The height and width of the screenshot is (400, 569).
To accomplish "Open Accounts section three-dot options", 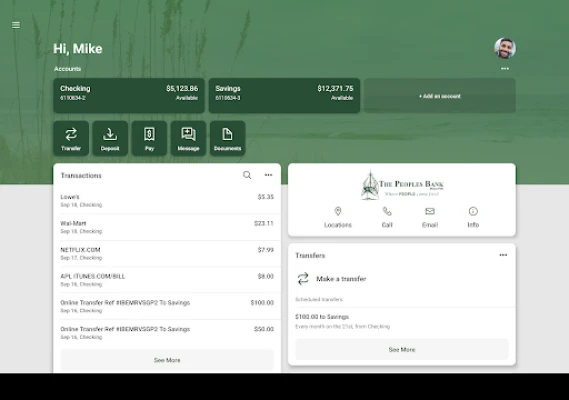I will (x=505, y=69).
